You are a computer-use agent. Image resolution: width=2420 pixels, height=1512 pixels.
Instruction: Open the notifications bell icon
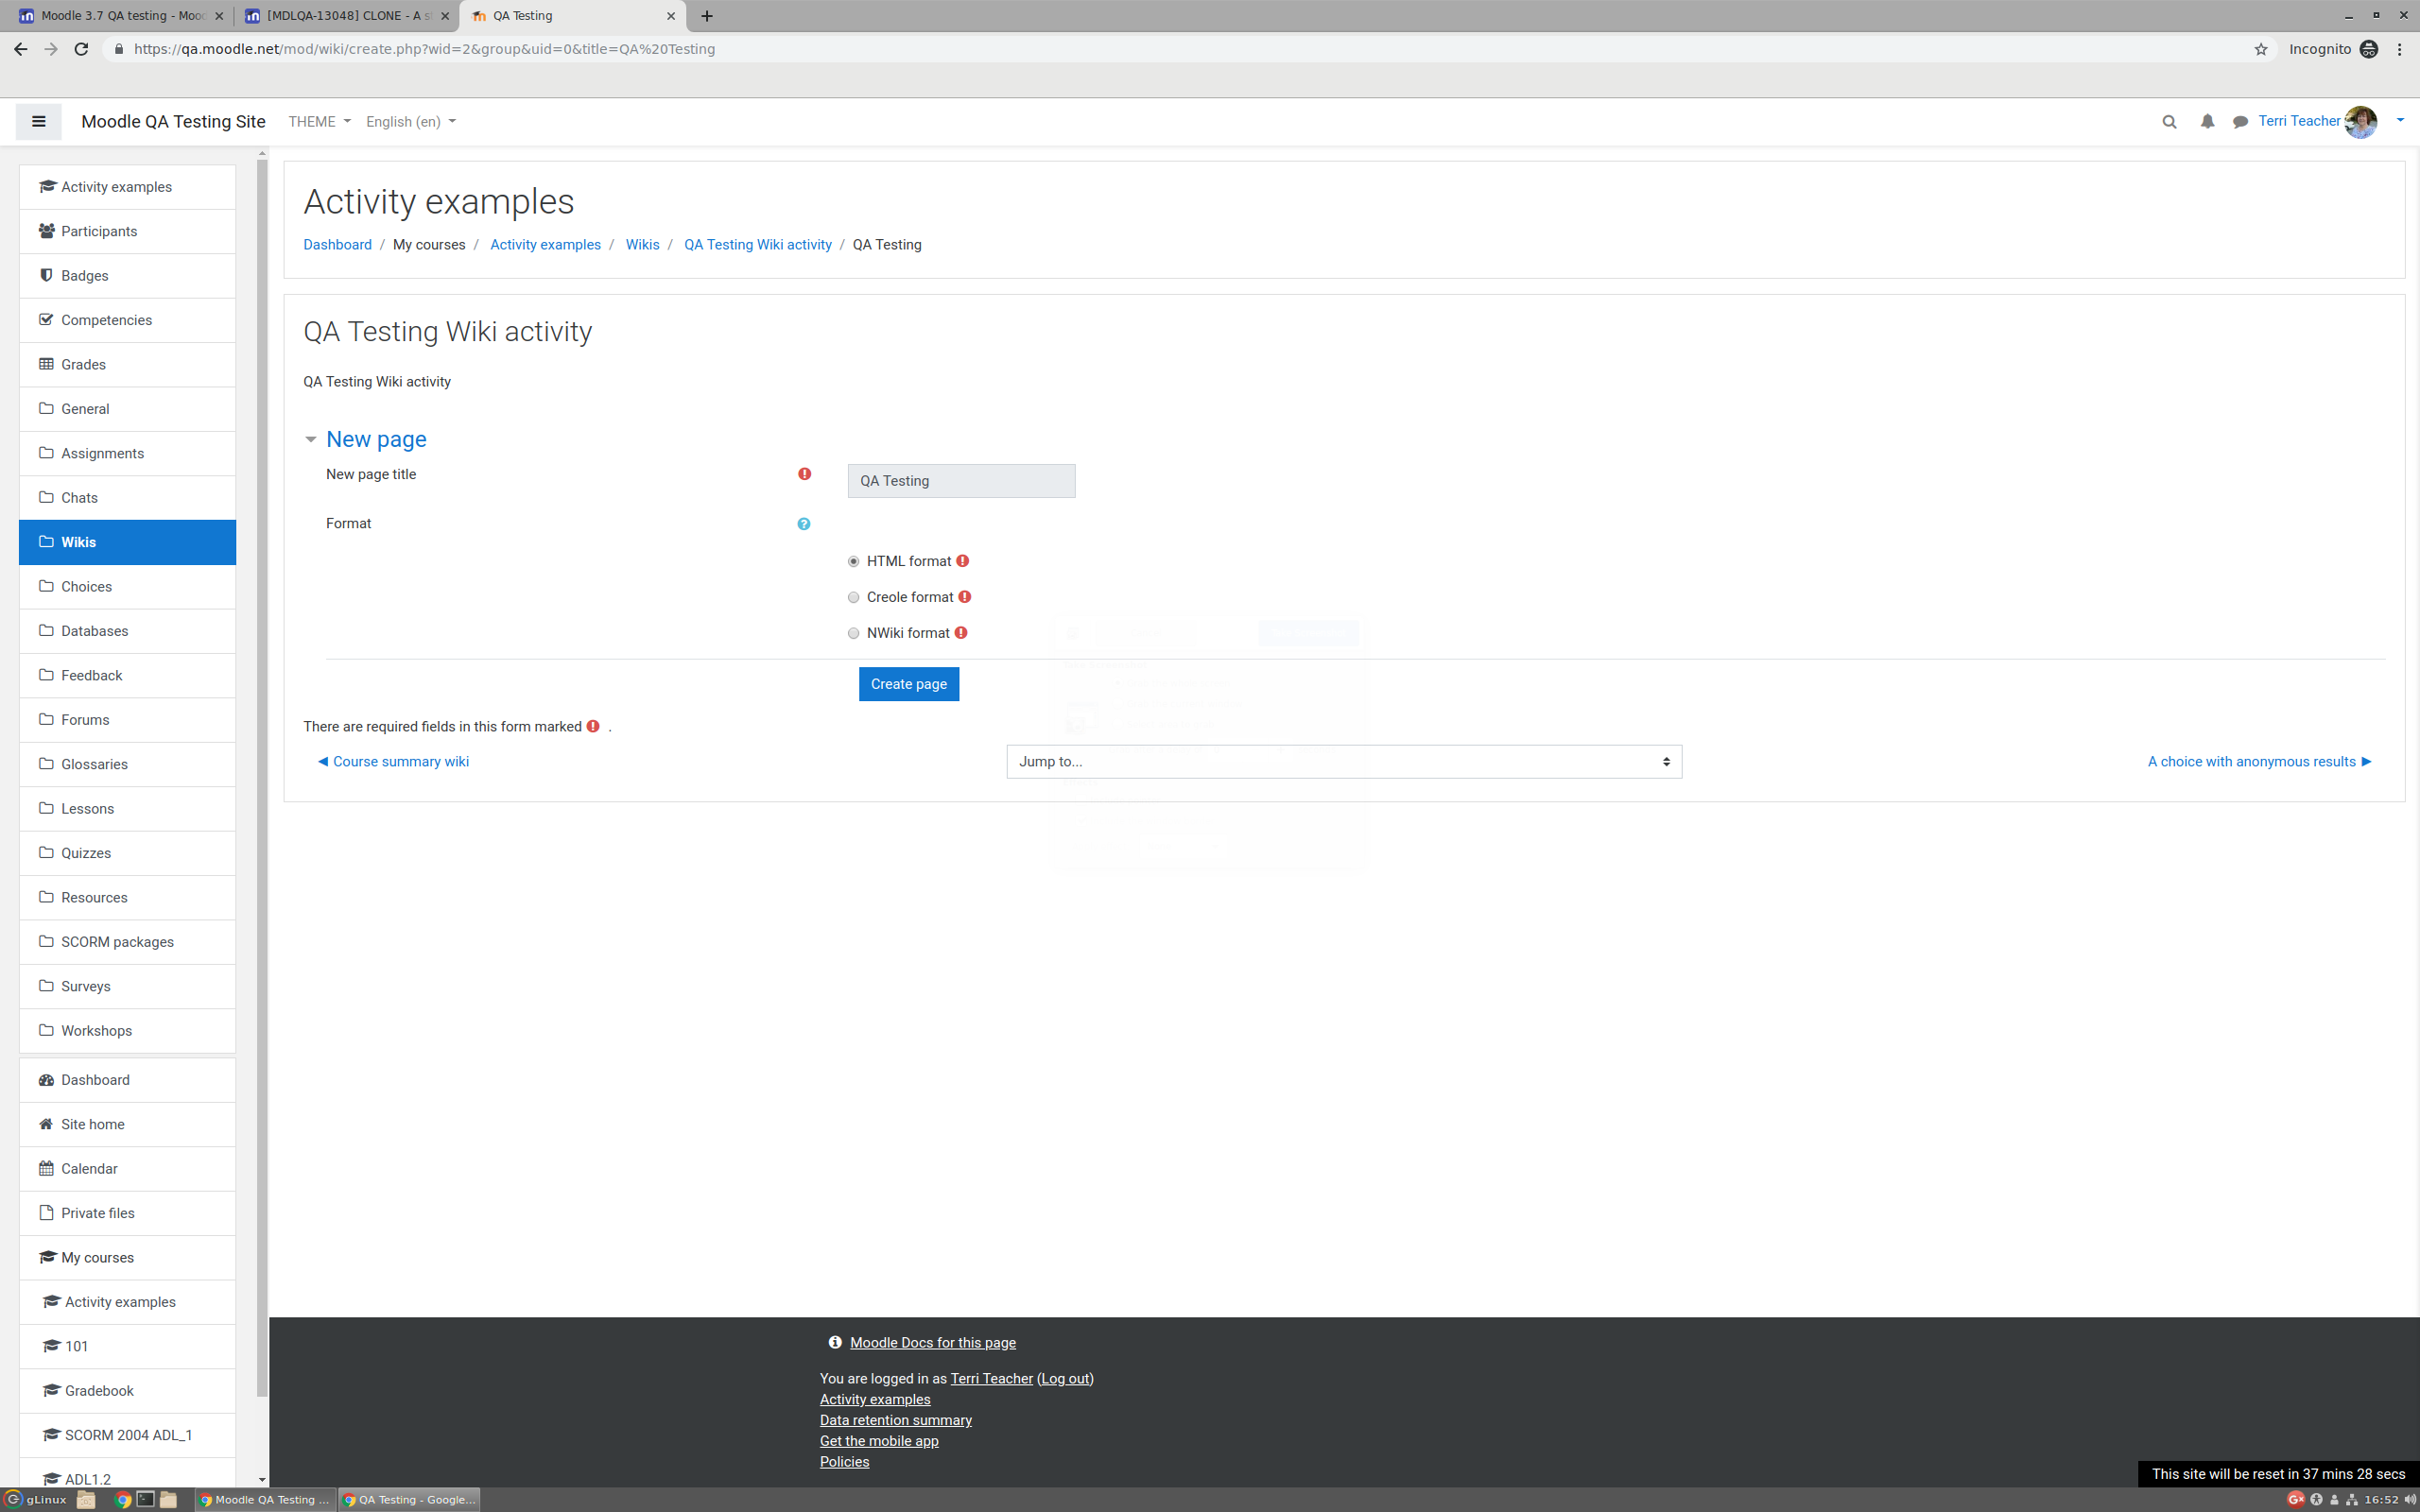point(2207,122)
